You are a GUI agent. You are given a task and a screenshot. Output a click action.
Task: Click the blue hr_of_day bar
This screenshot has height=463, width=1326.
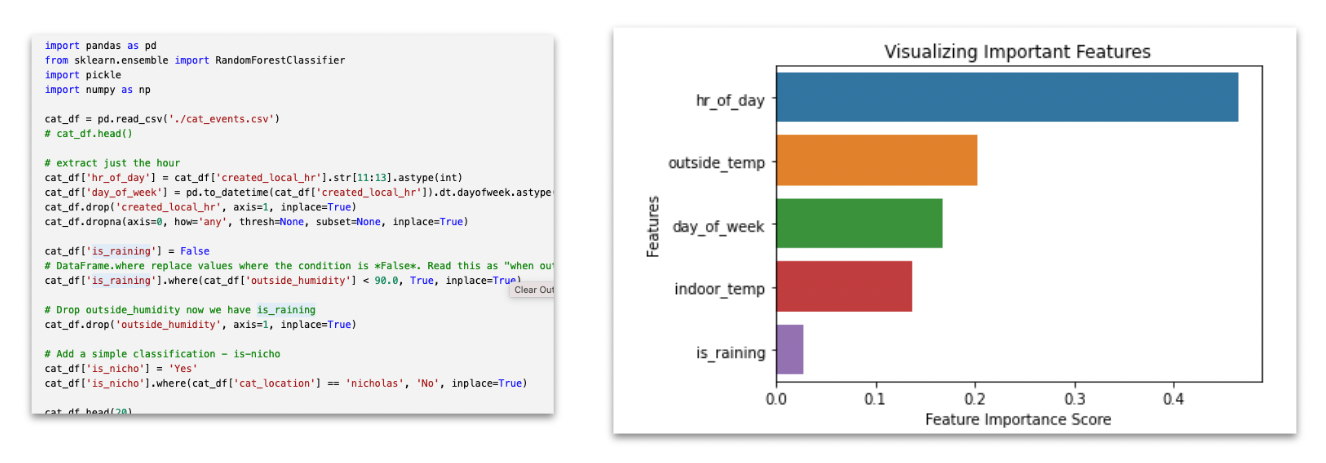point(1007,97)
